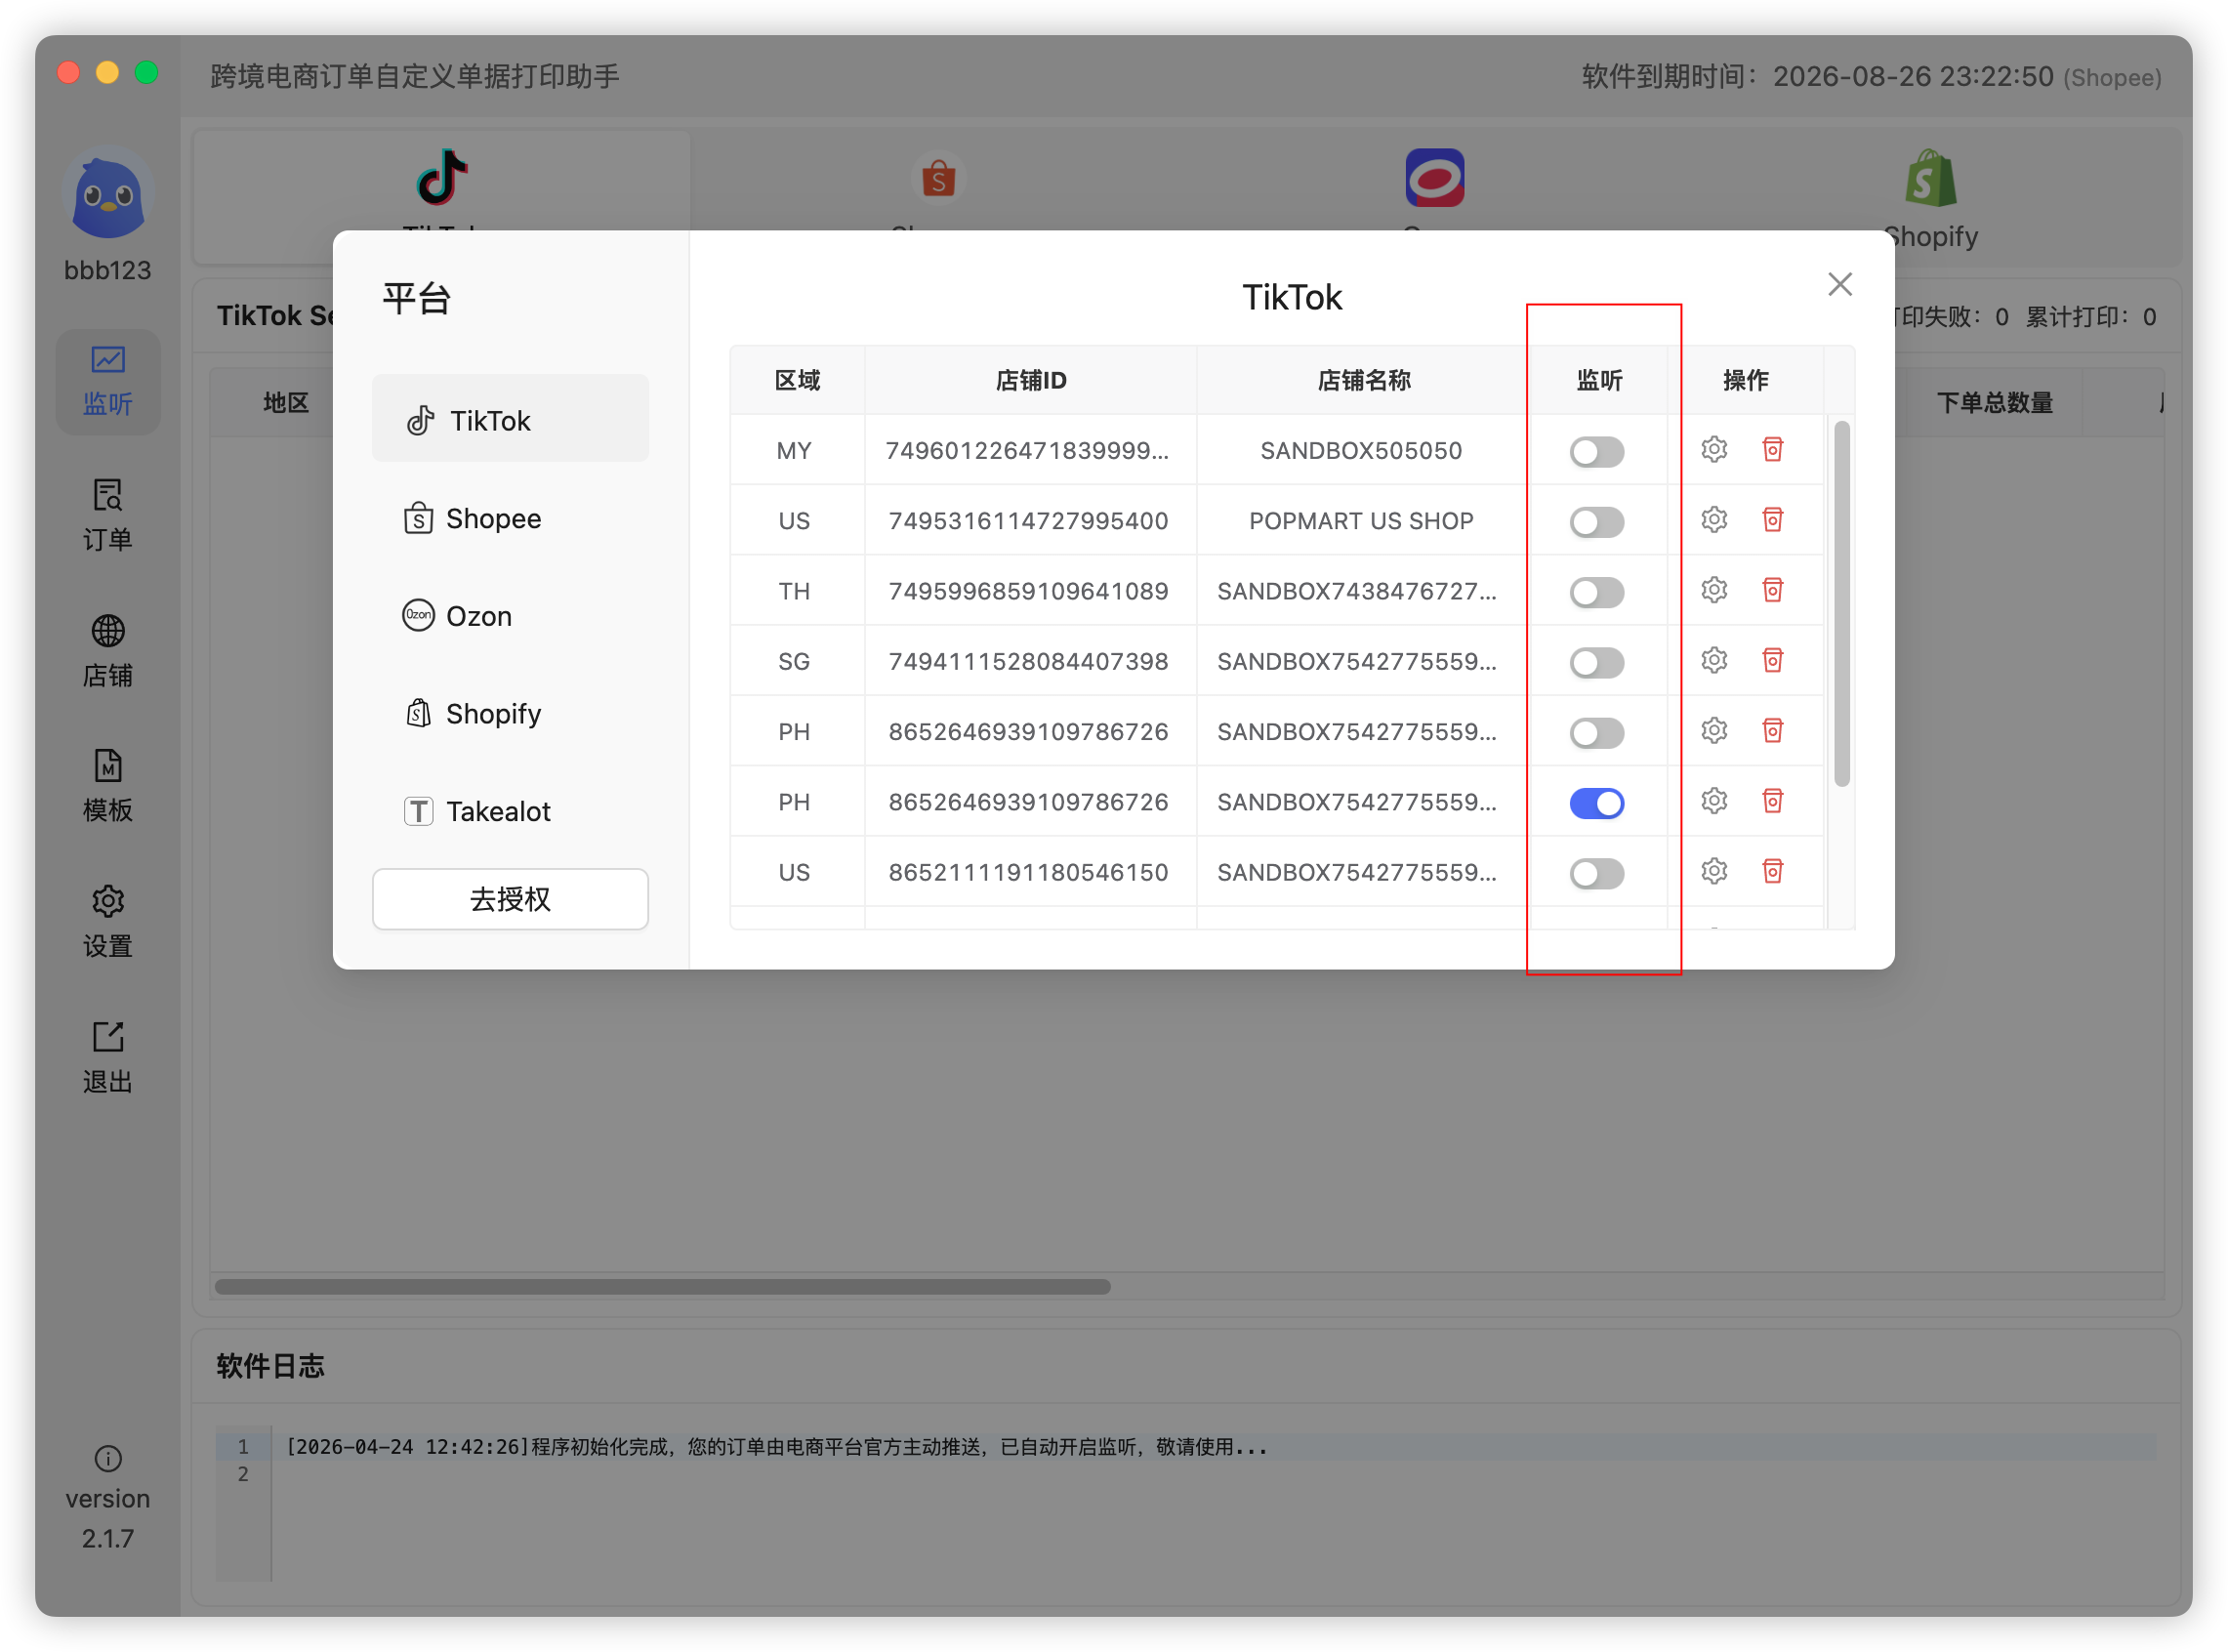Open settings gear for POPMART US SHOP
This screenshot has width=2228, height=1652.
(1714, 520)
